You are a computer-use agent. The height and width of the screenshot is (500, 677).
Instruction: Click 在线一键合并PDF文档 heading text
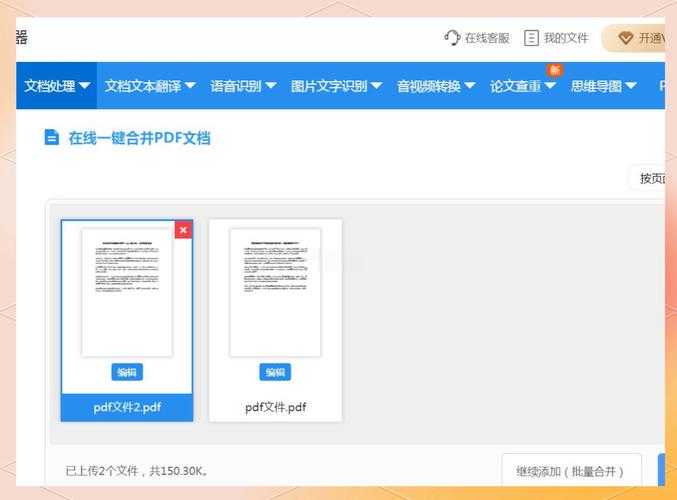(139, 138)
